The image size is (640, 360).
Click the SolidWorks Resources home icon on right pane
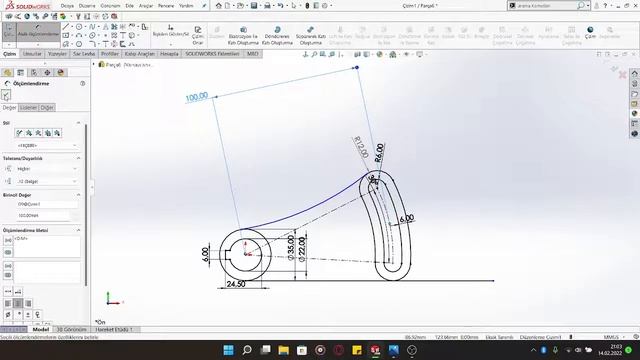635,73
